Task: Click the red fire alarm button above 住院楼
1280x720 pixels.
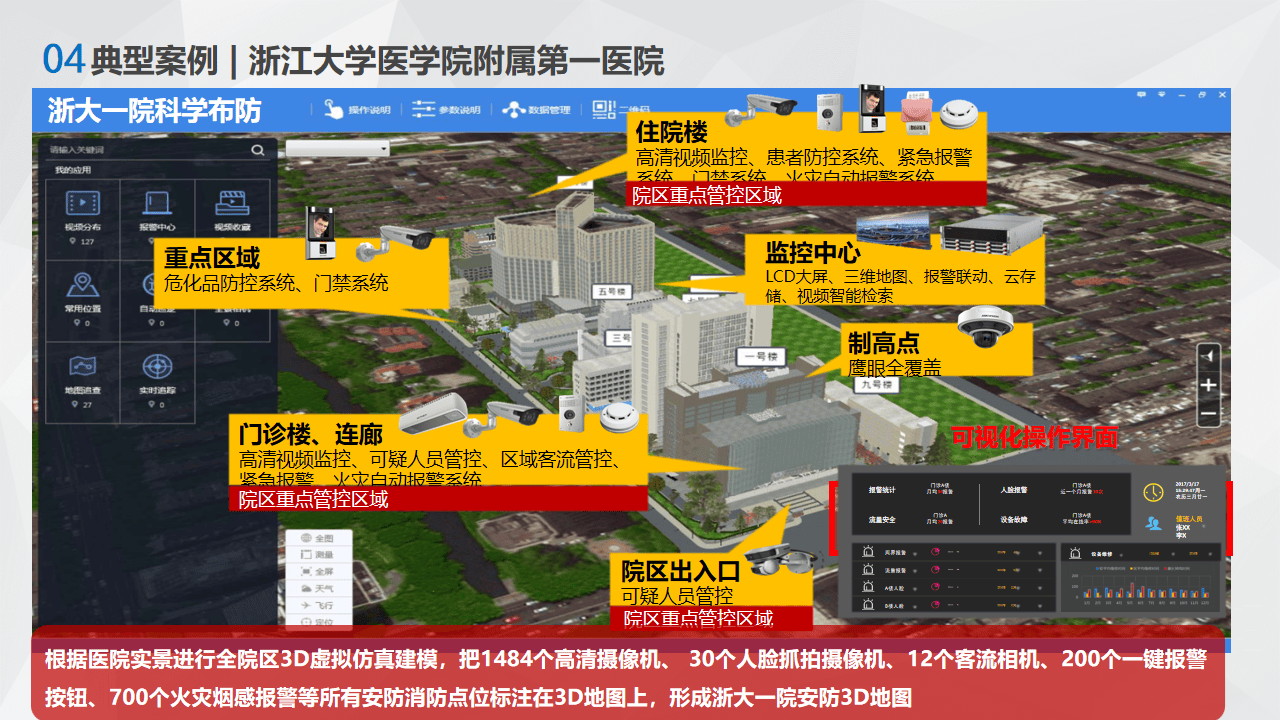Action: click(917, 113)
